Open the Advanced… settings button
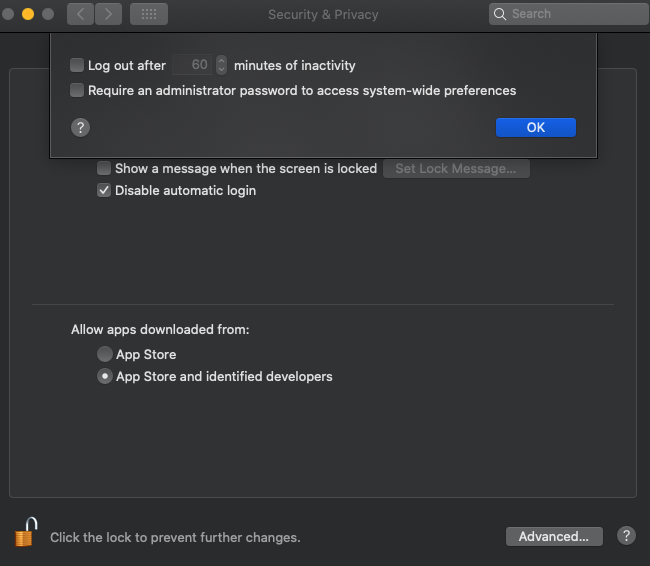This screenshot has height=566, width=650. point(554,536)
